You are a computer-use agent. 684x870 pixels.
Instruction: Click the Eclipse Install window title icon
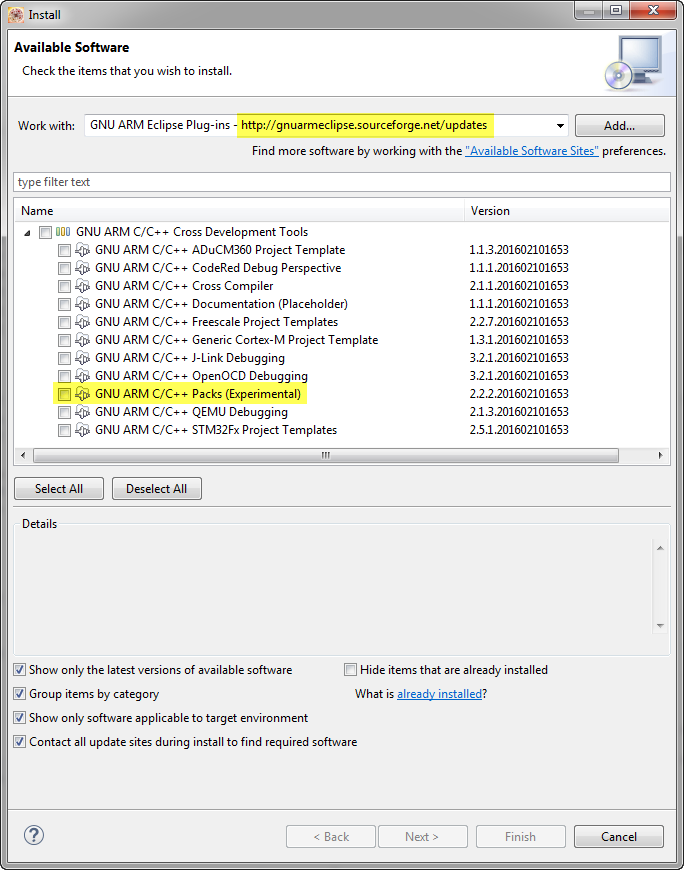point(16,15)
